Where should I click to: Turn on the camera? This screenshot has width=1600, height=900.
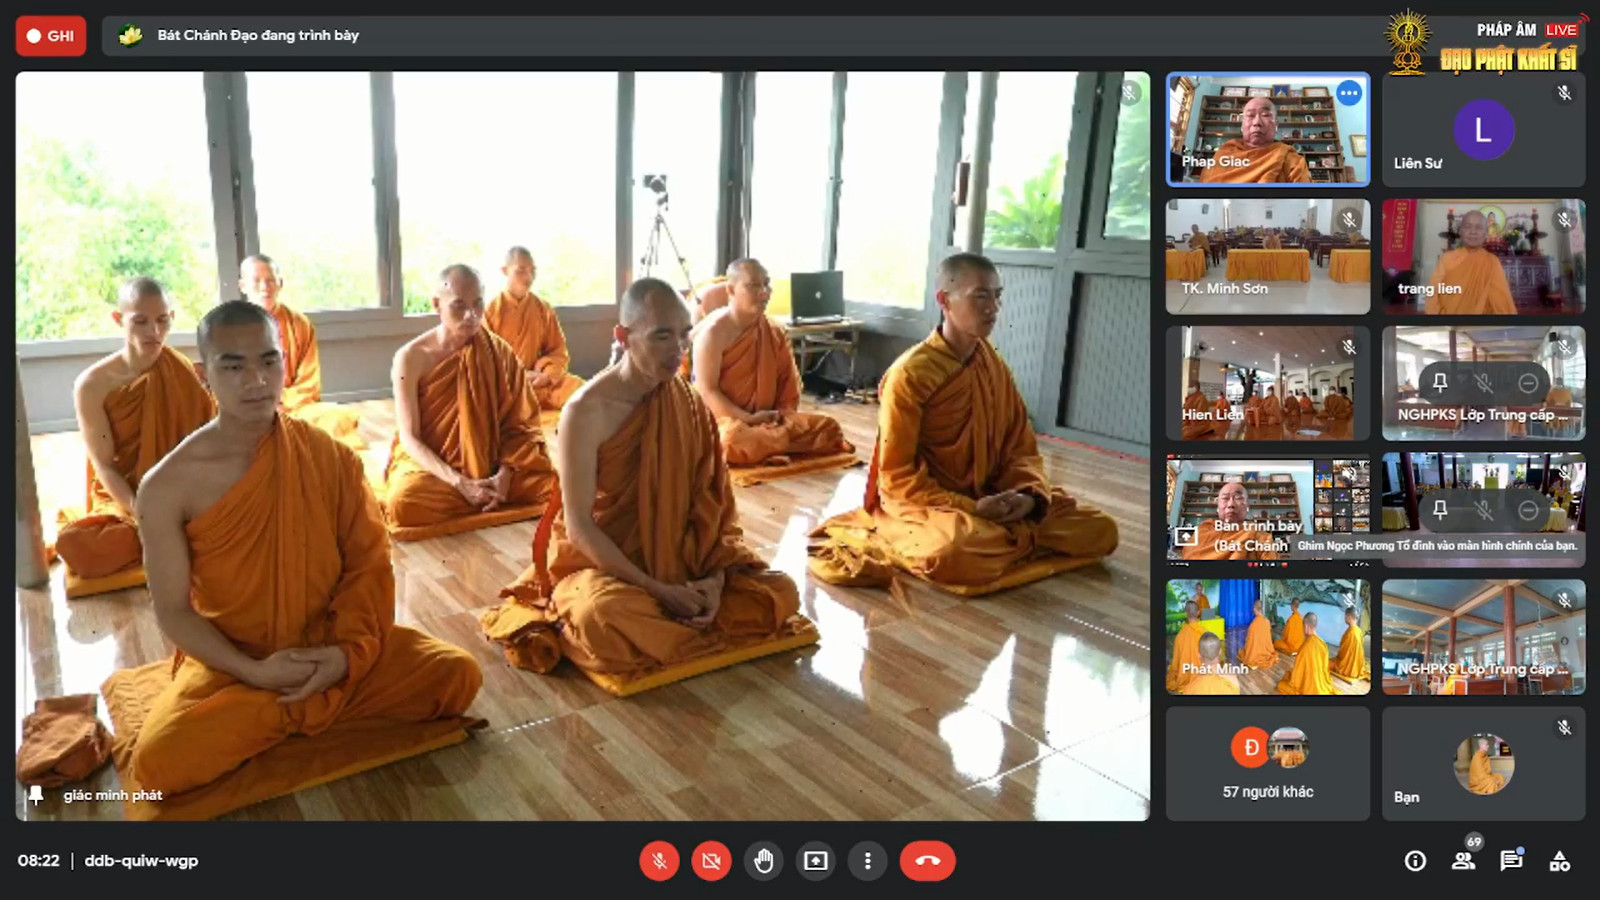tap(711, 861)
